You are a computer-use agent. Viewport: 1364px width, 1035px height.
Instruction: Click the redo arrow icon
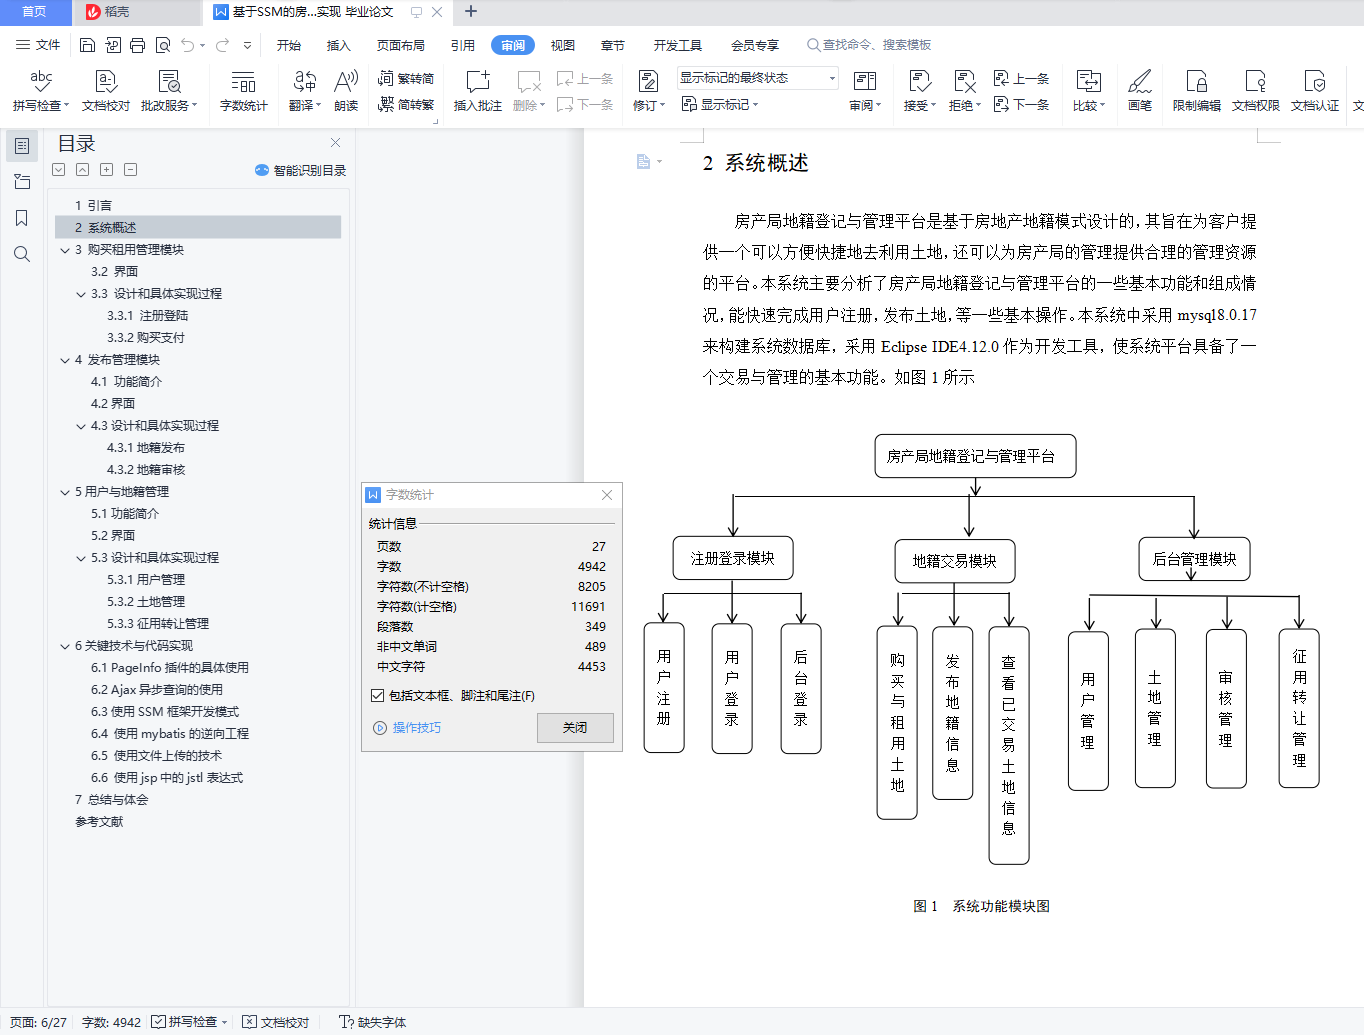point(222,45)
